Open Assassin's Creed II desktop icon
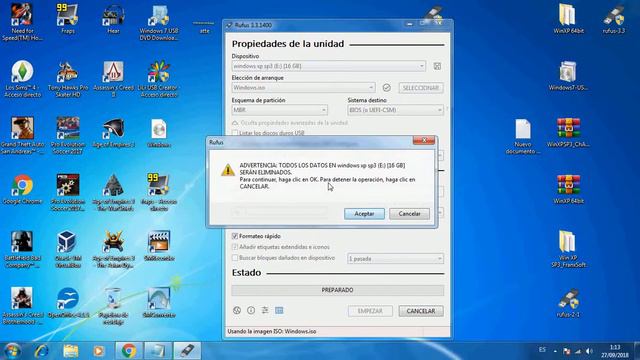Image resolution: width=640 pixels, height=360 pixels. 113,79
